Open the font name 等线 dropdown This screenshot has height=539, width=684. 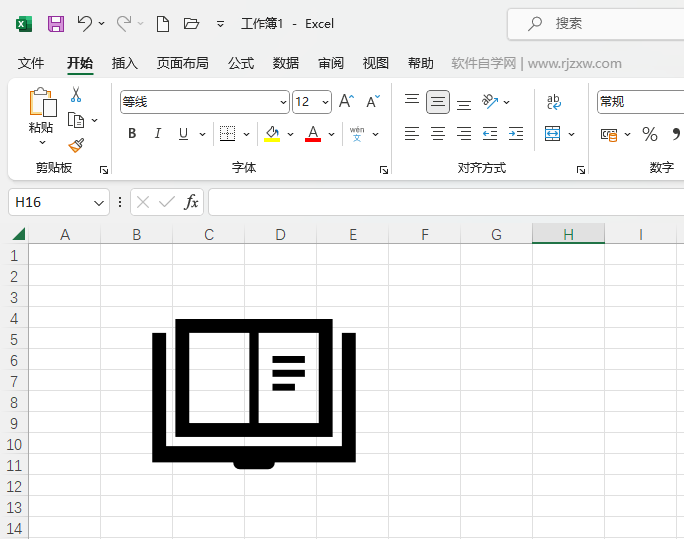click(x=283, y=102)
